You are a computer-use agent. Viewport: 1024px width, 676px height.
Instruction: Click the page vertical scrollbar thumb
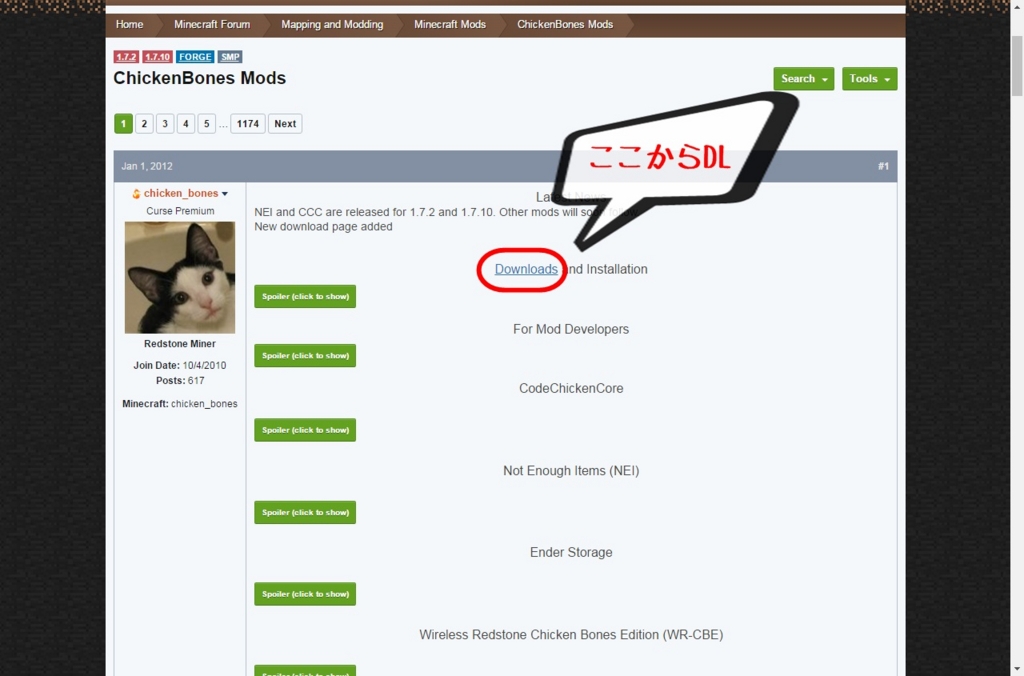tap(1017, 66)
